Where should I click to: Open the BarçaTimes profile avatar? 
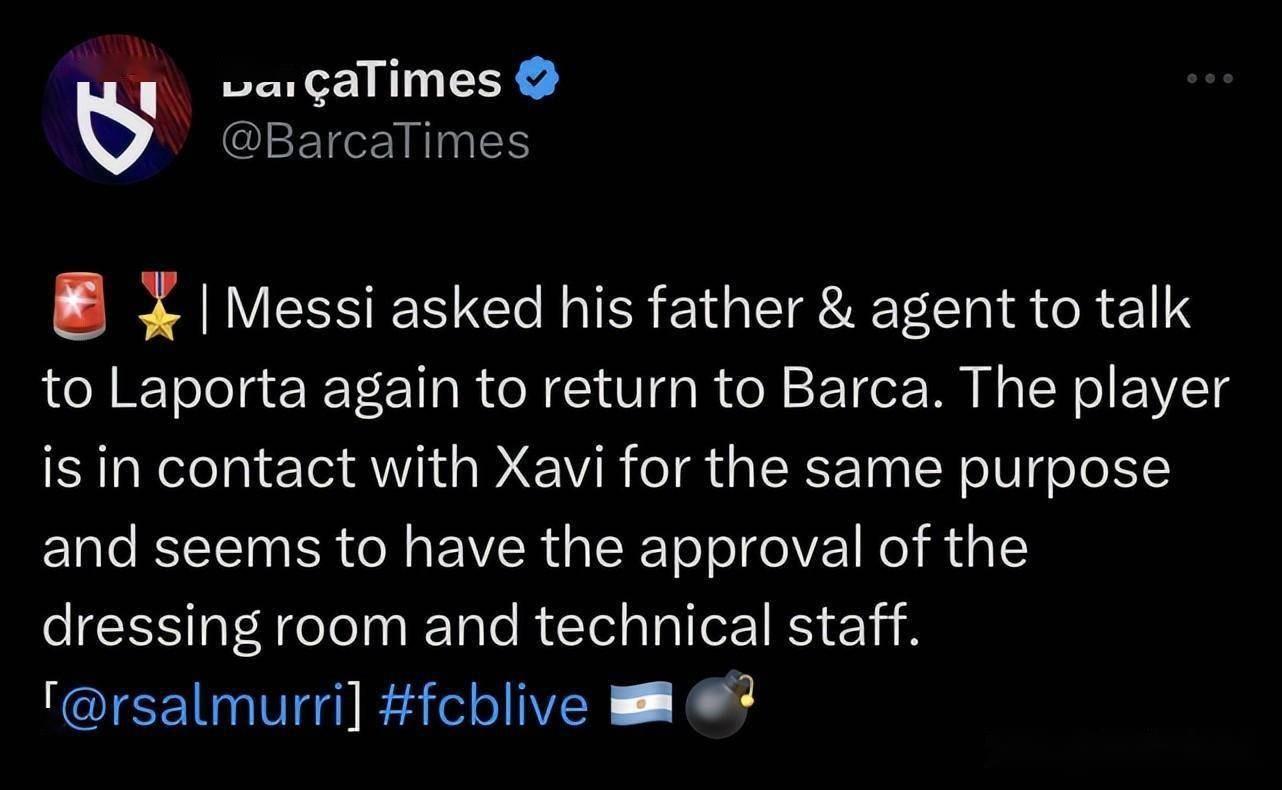[x=117, y=110]
